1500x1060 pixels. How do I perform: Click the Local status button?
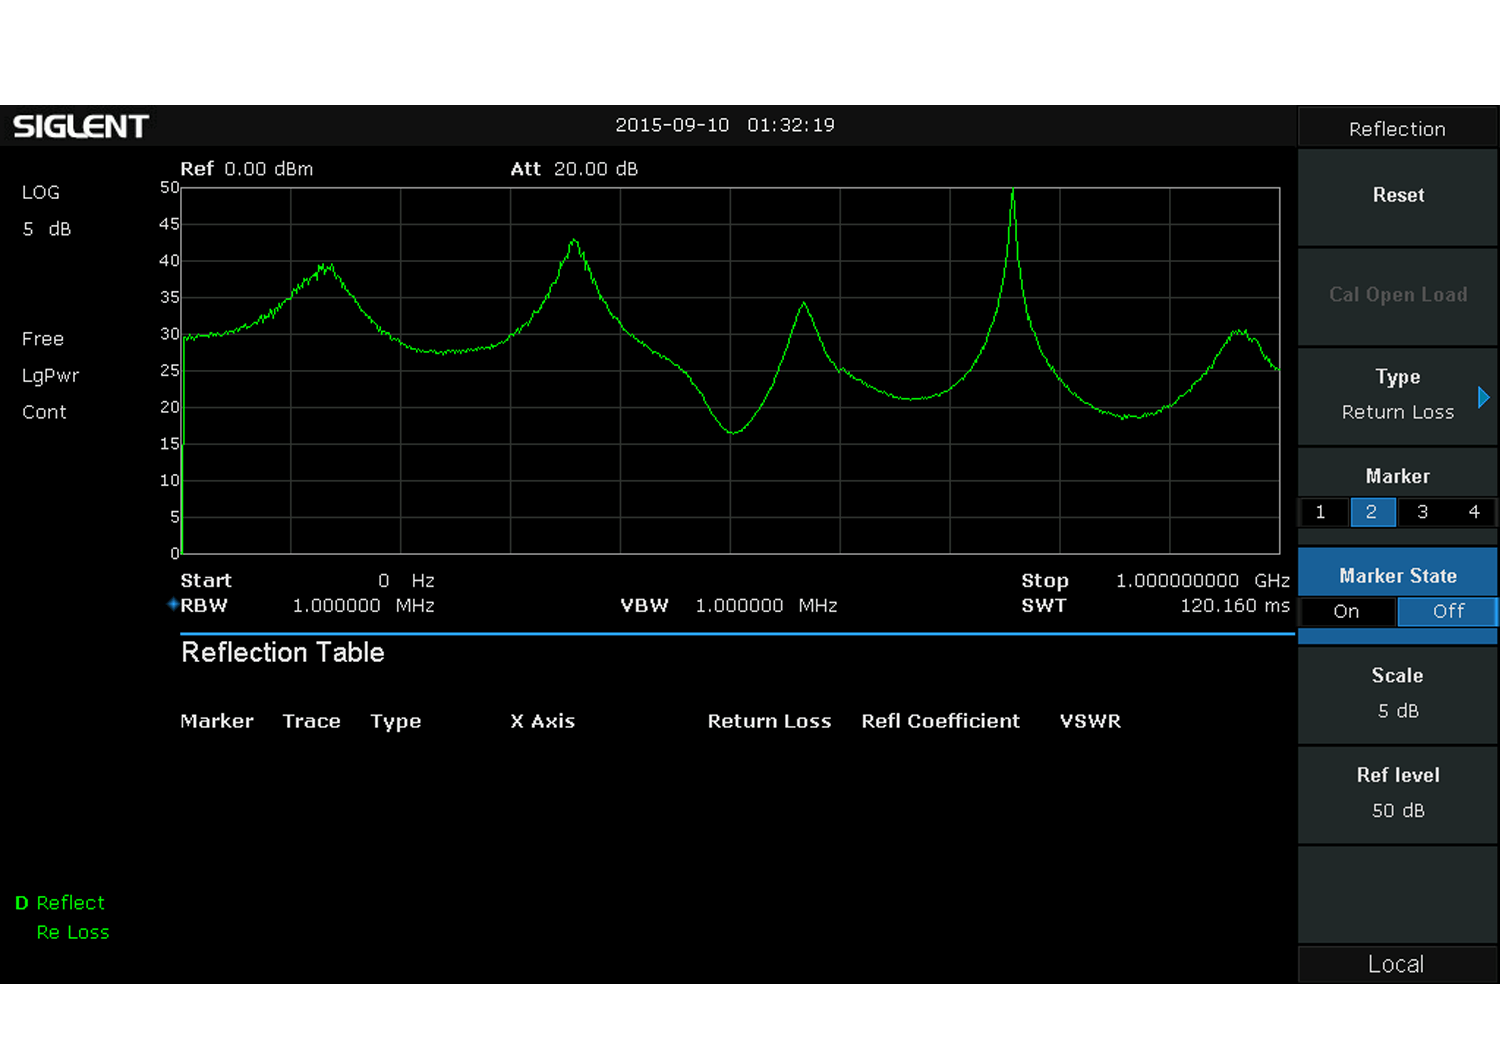point(1396,964)
